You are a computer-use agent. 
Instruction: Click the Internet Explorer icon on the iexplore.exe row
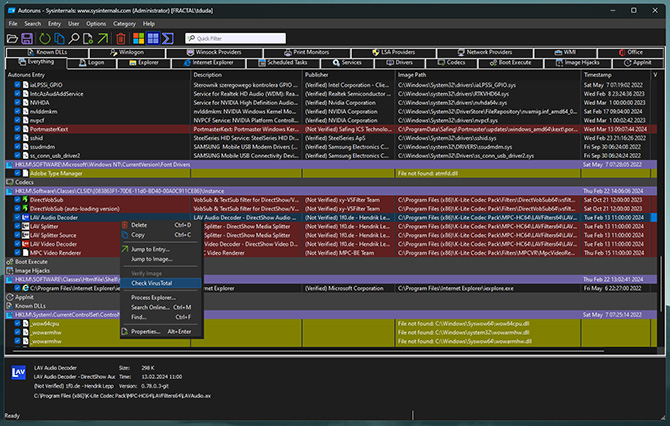coord(26,288)
